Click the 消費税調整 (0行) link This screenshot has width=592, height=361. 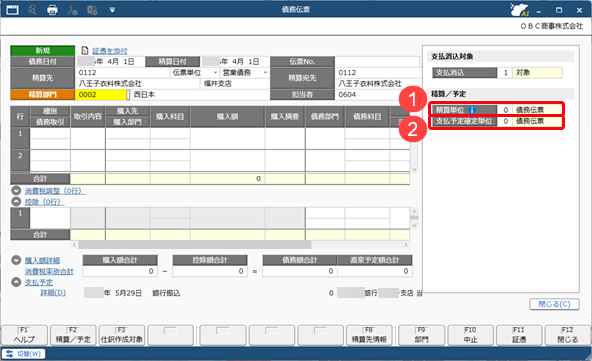(x=55, y=191)
